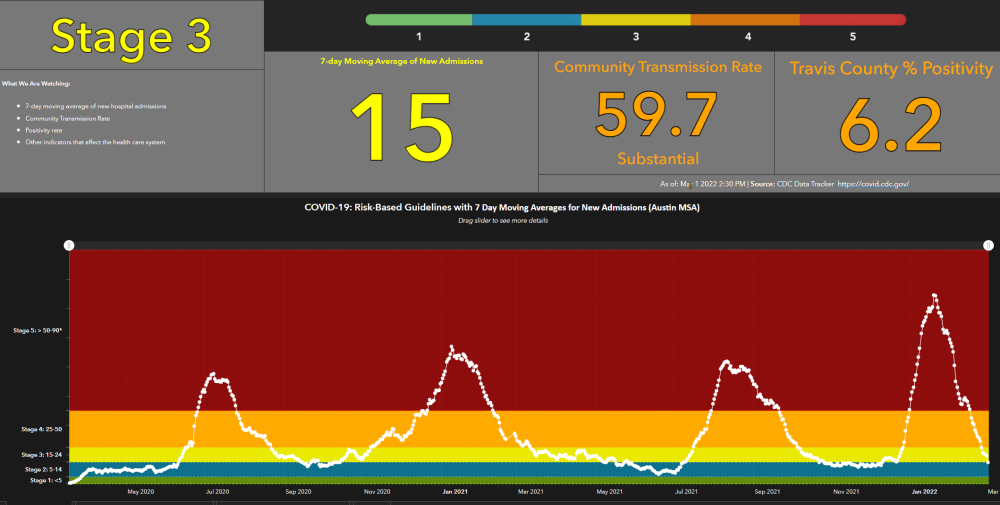Viewport: 1000px width, 505px height.
Task: Select the blue stage 2 segment of risk bar
Action: coord(526,19)
